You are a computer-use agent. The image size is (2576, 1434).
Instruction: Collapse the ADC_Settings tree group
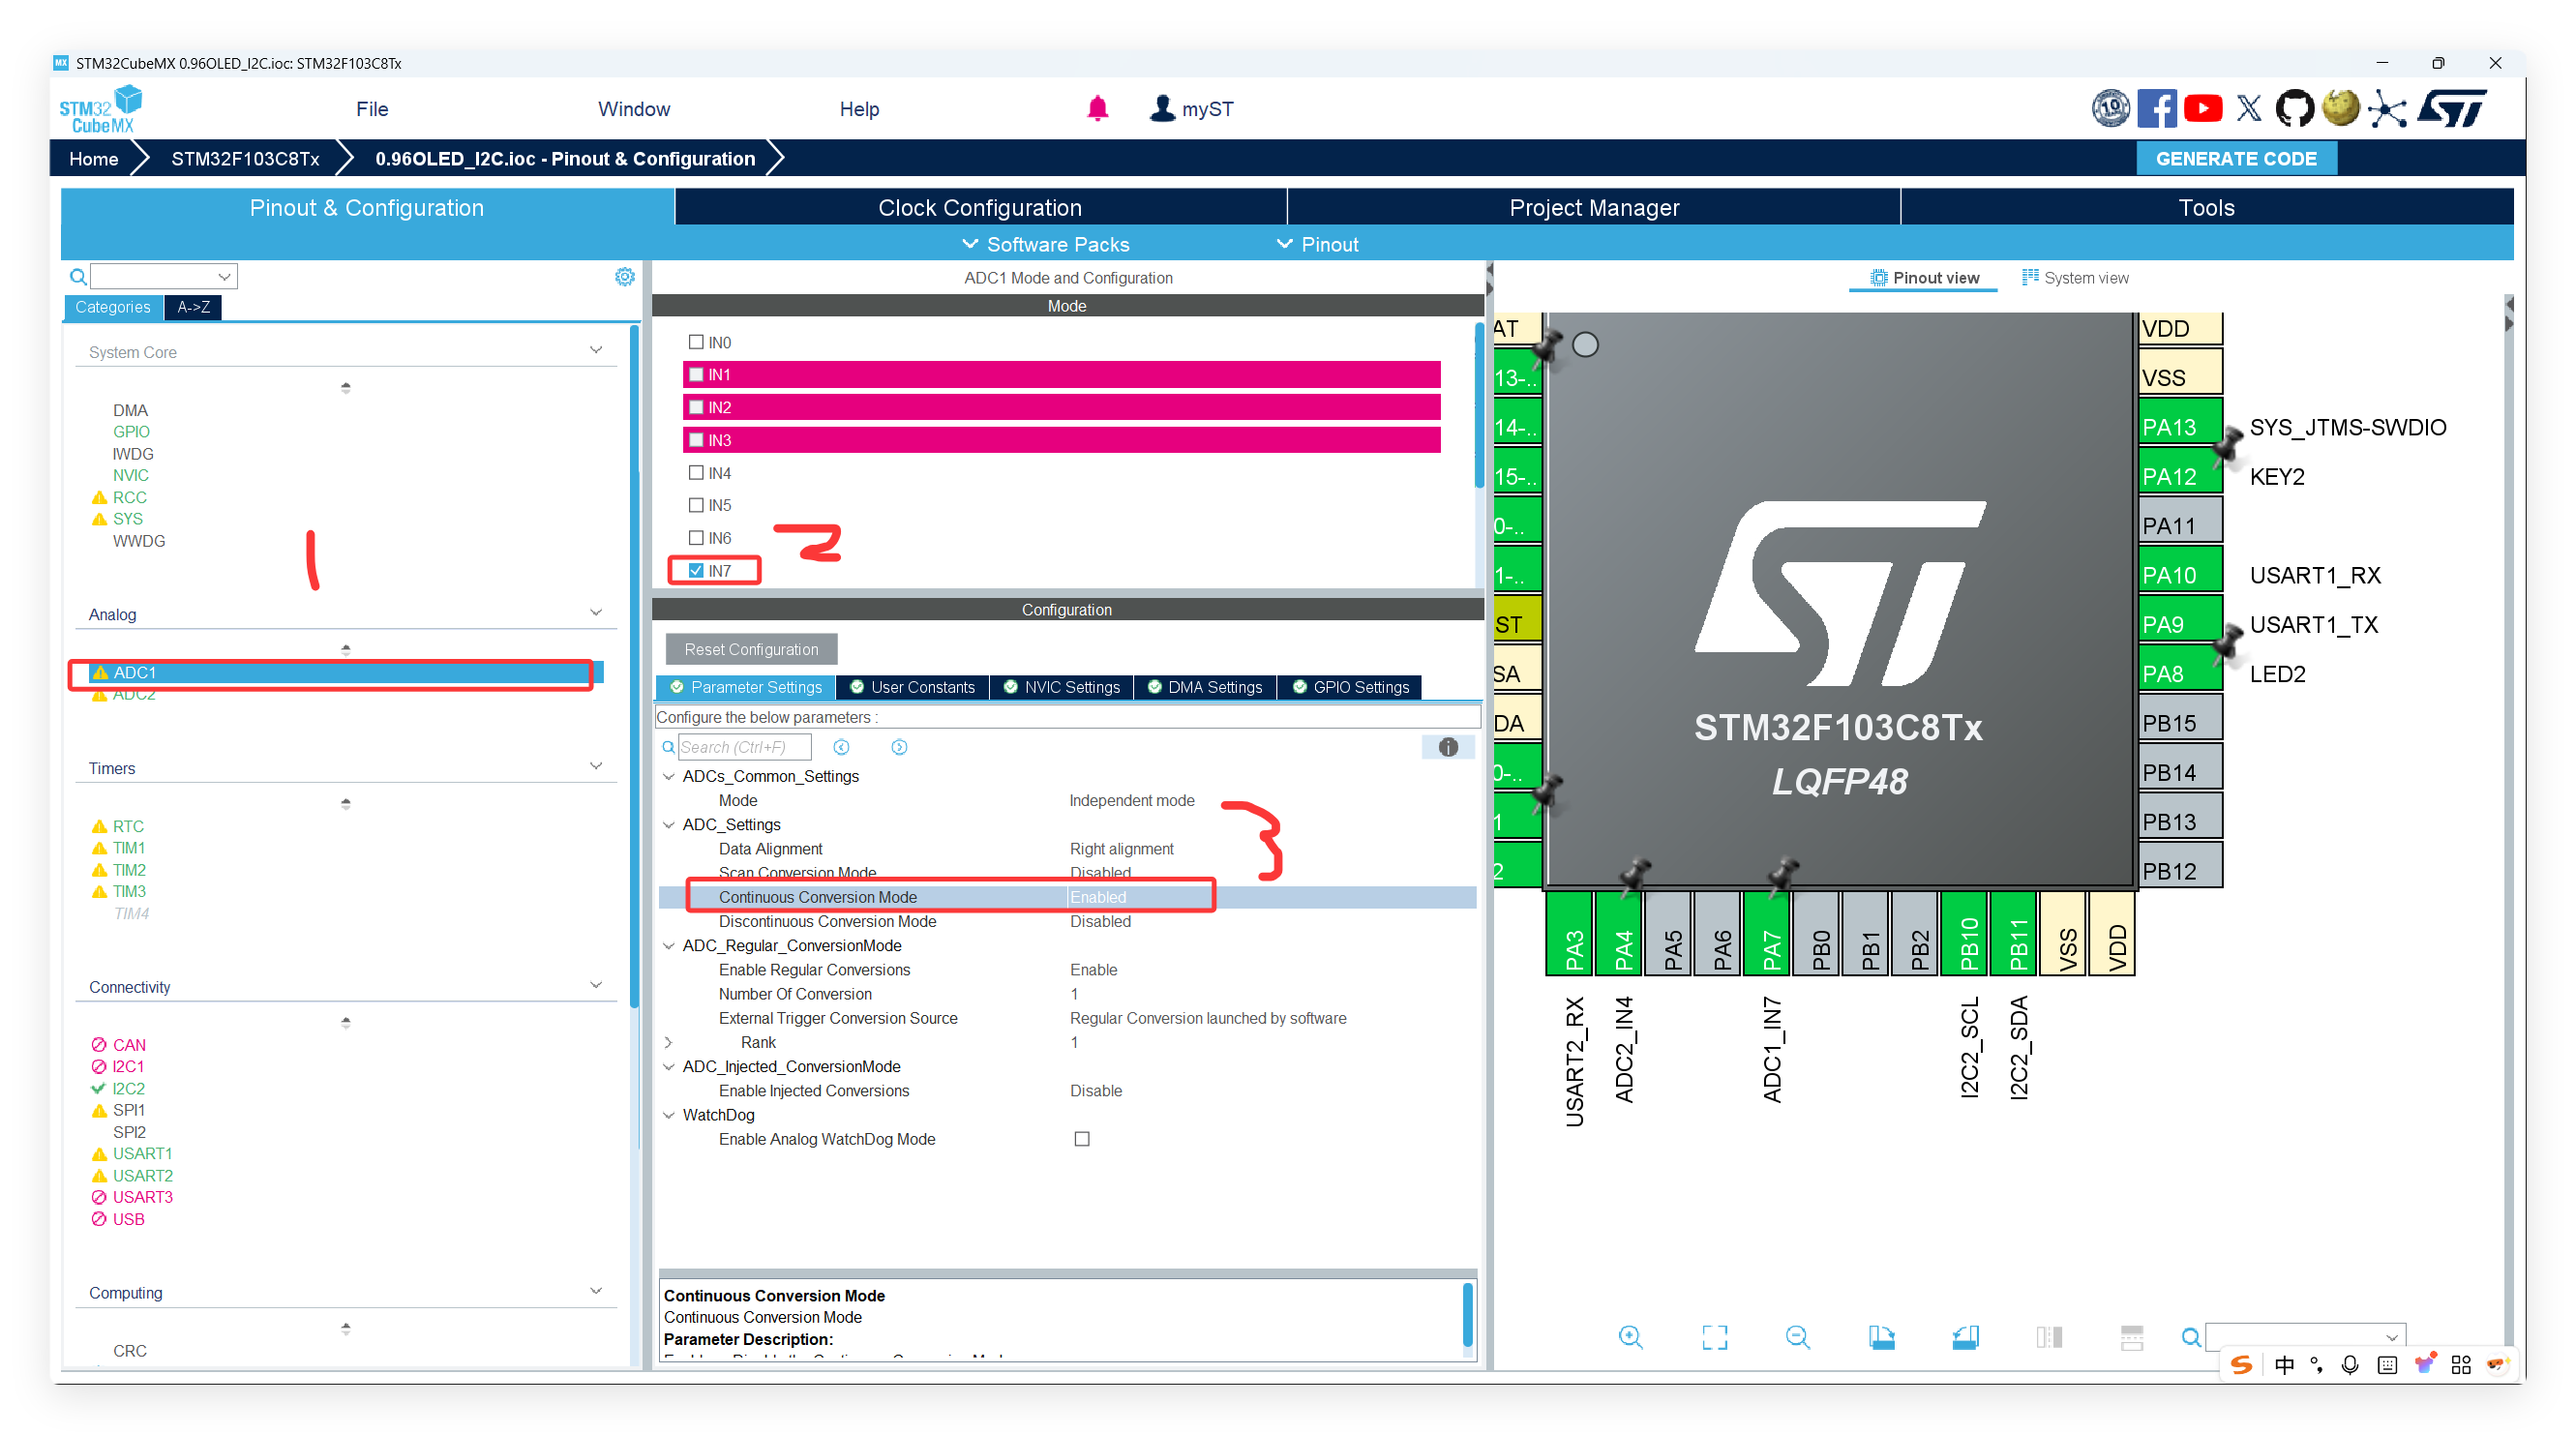click(x=669, y=824)
